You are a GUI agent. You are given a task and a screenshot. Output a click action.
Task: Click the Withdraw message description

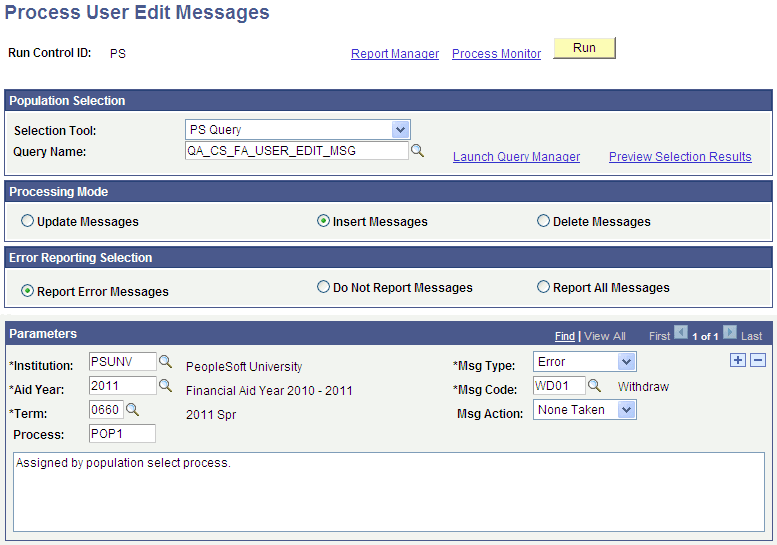(x=643, y=386)
